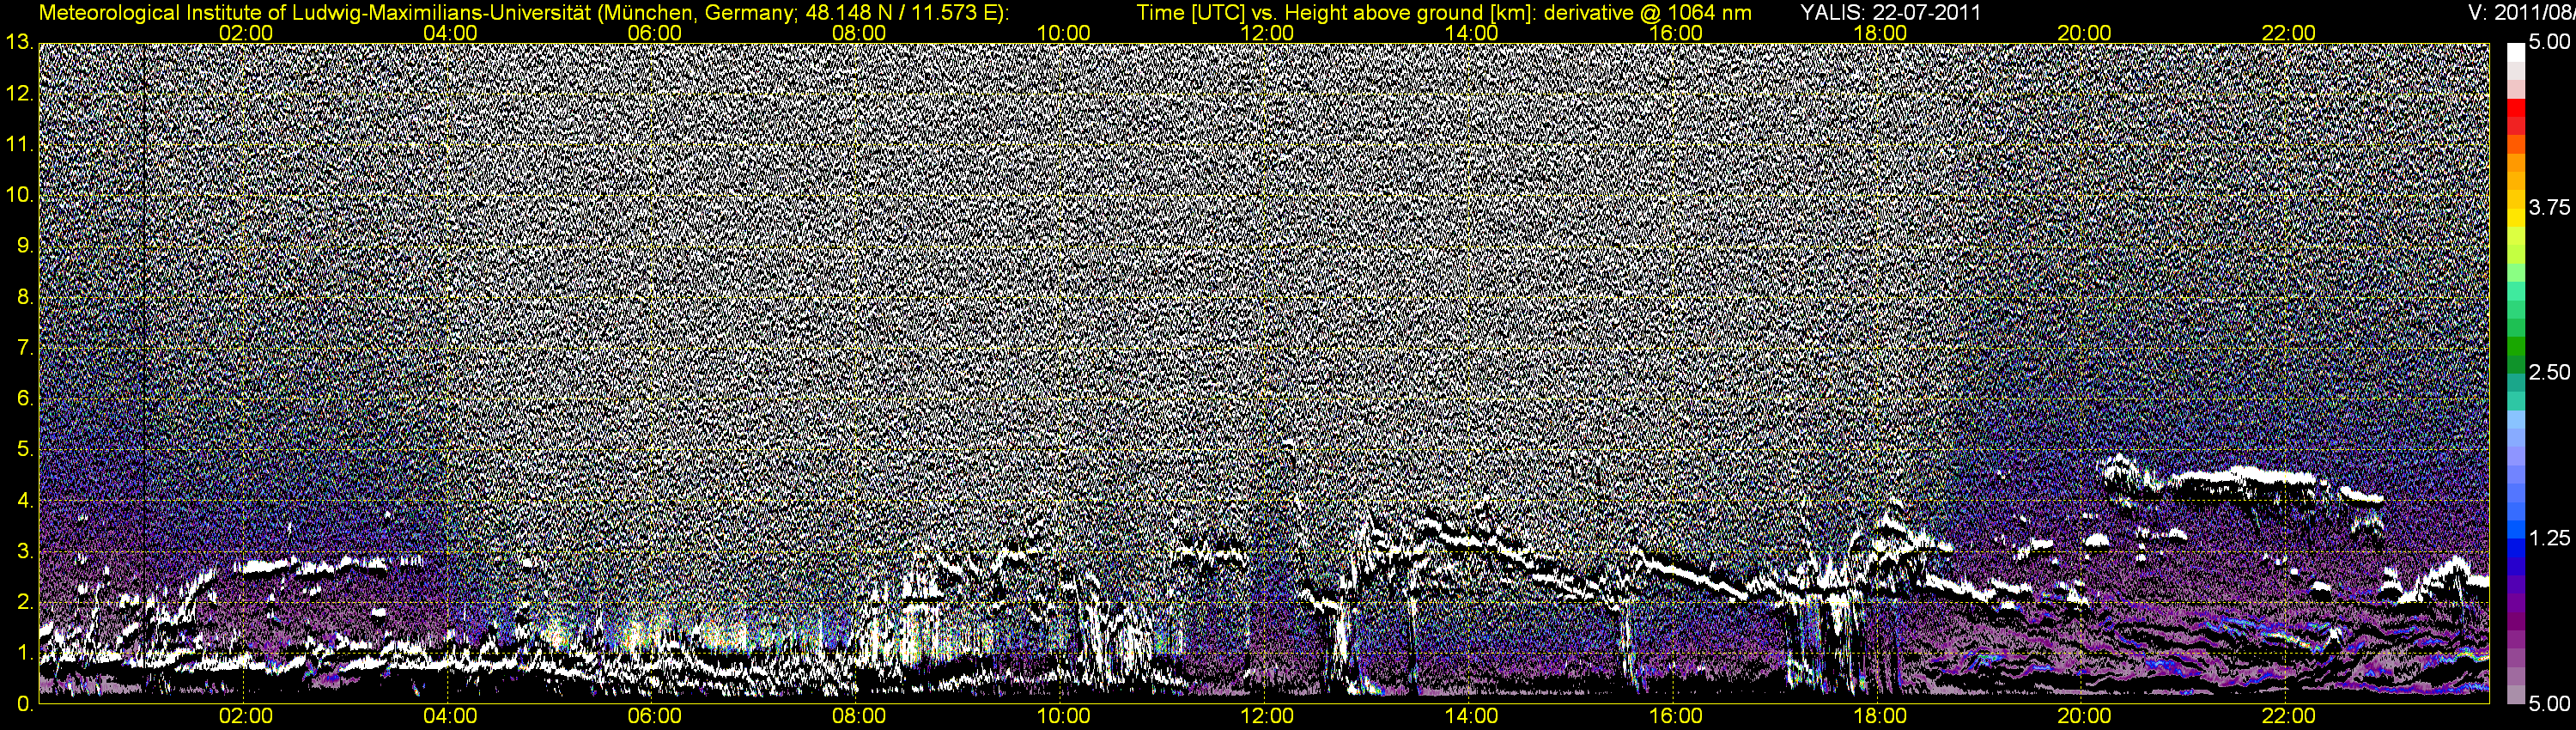Viewport: 2576px width, 730px height.
Task: Click the 16:00 label on the bottom time axis
Action: (1676, 717)
